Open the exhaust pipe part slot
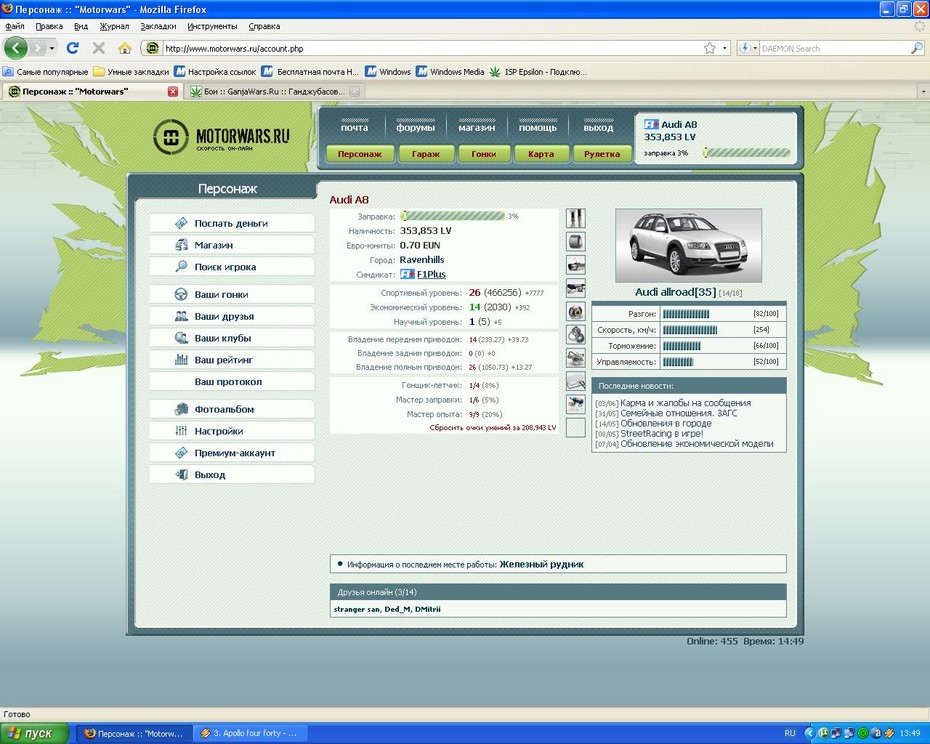 click(575, 265)
